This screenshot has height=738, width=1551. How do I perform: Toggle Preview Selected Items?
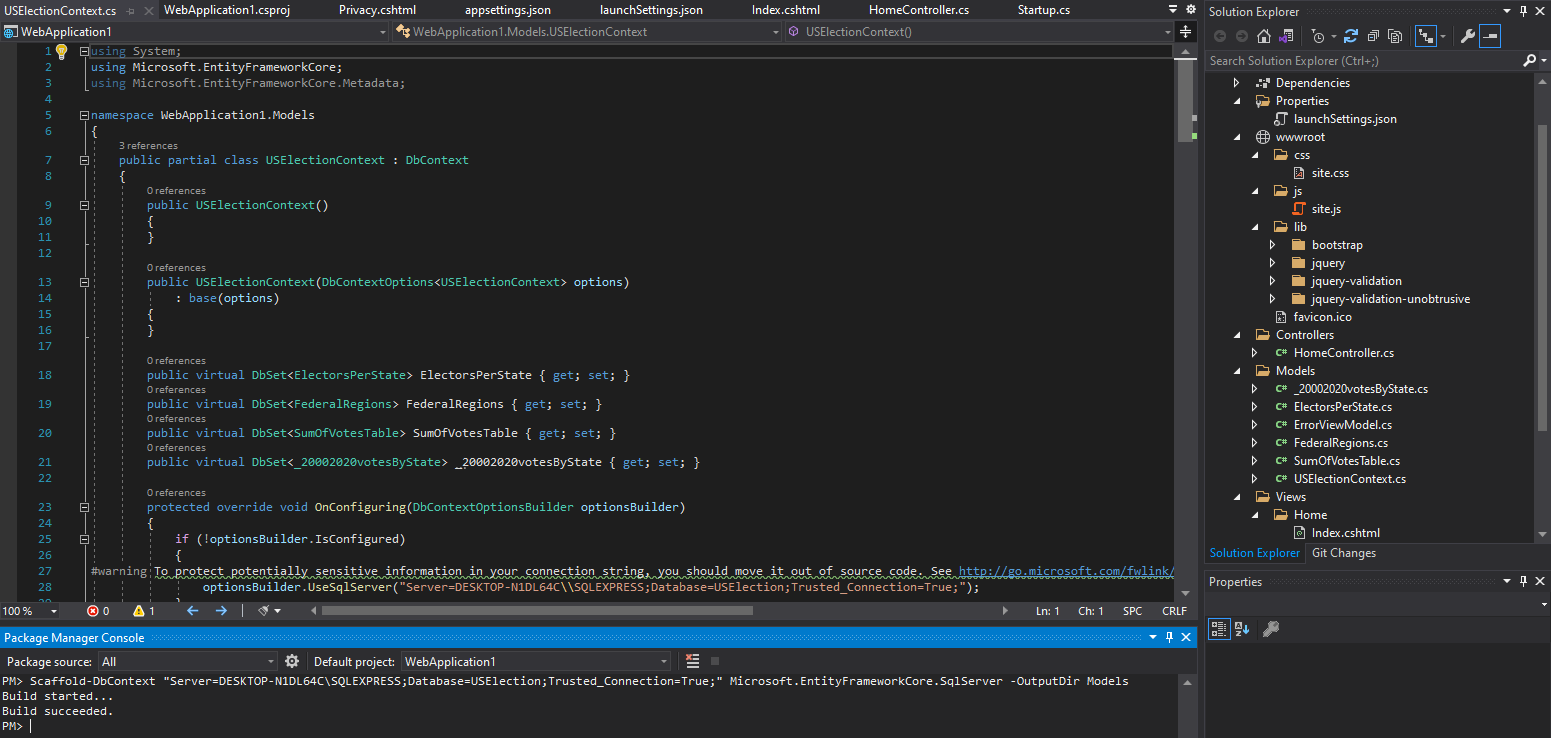pyautogui.click(x=1489, y=34)
